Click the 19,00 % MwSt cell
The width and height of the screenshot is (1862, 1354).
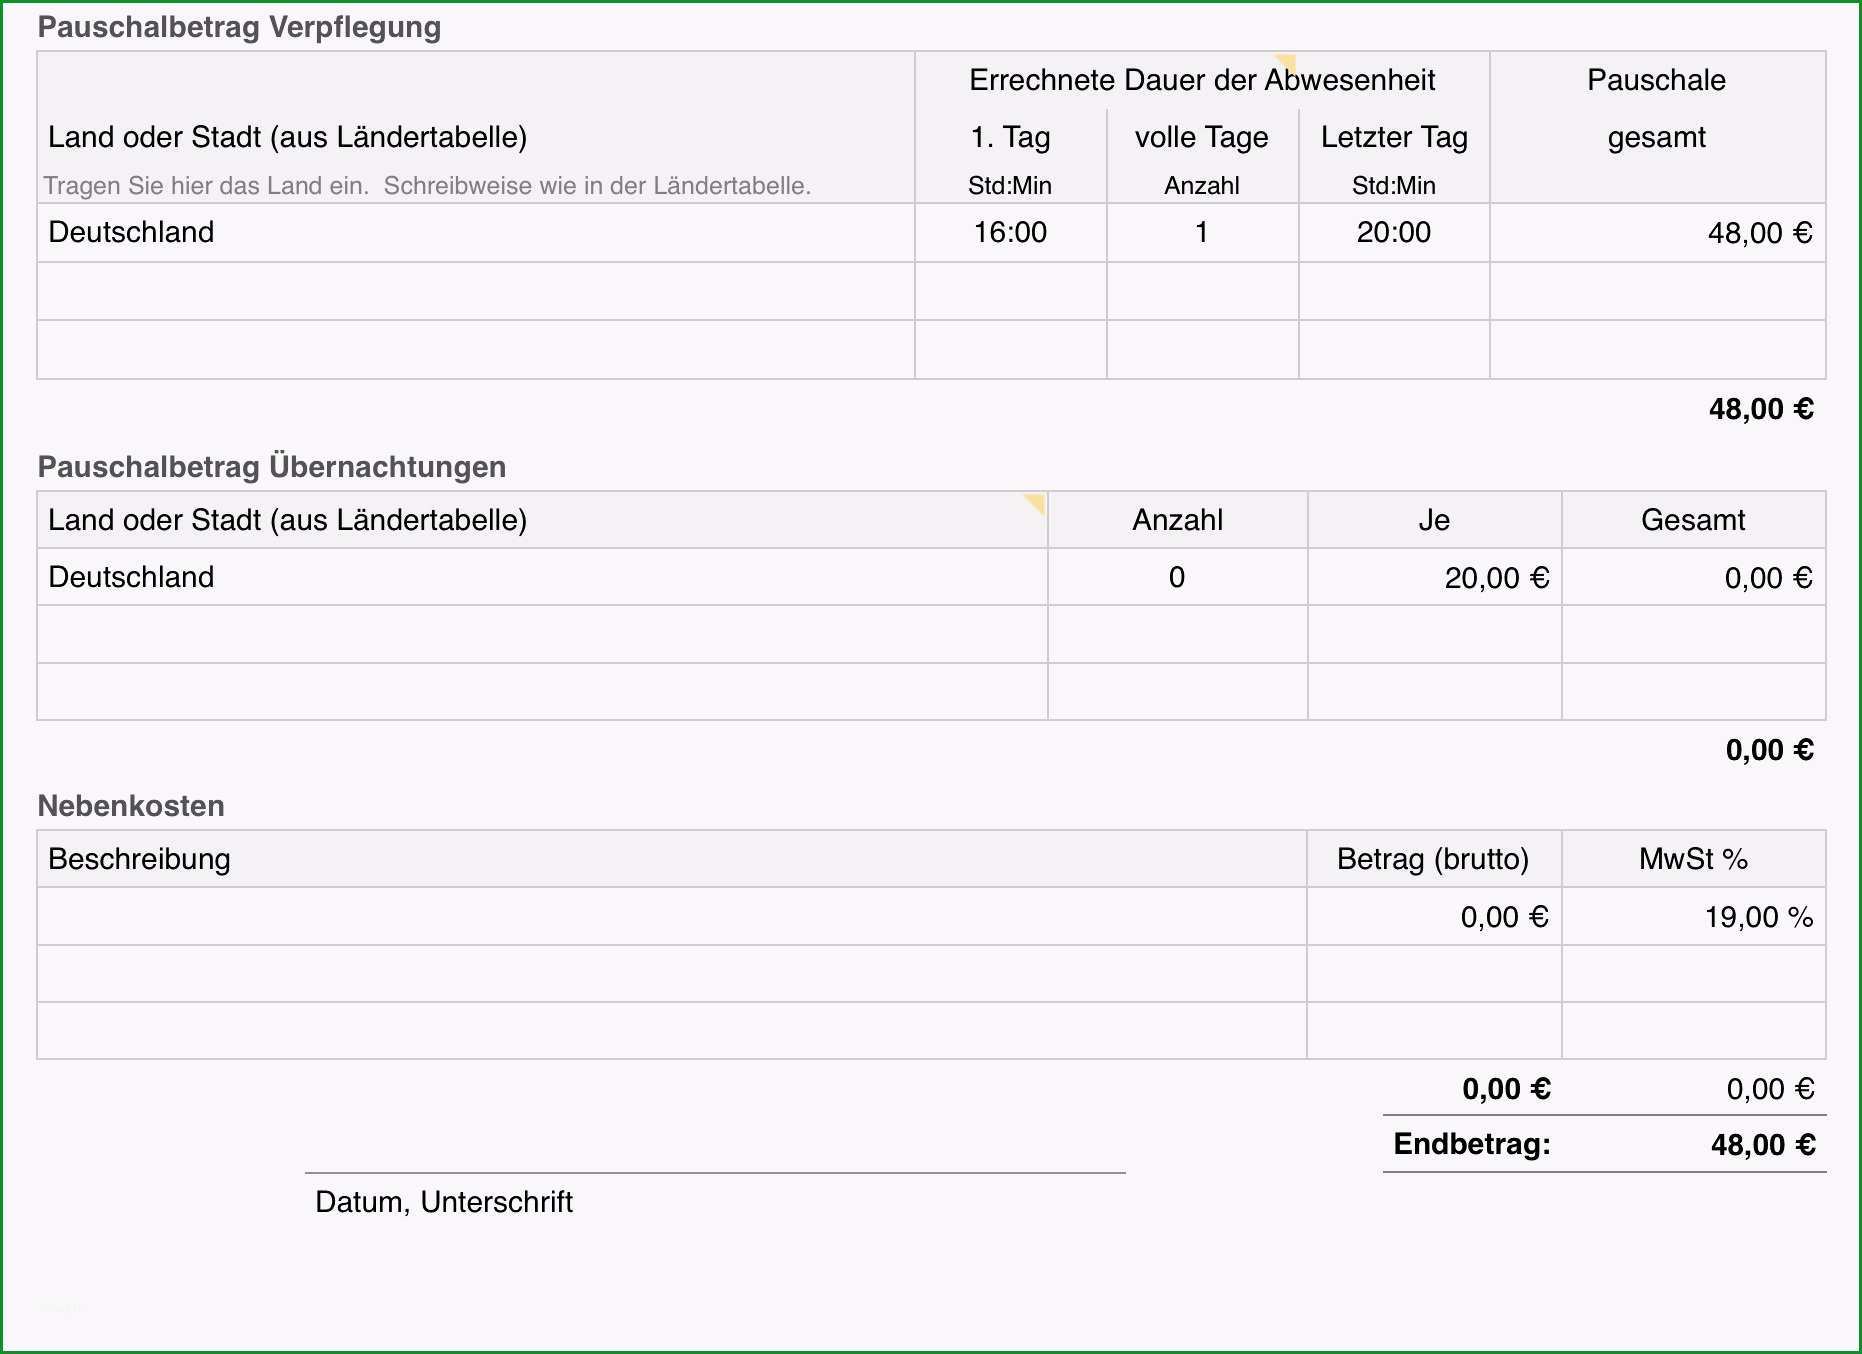click(1693, 917)
